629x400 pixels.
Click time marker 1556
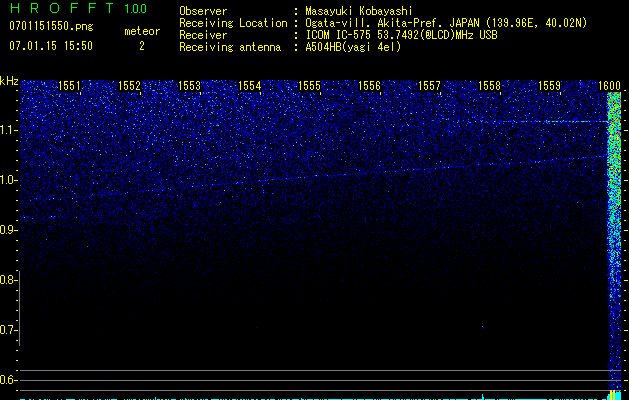[369, 85]
